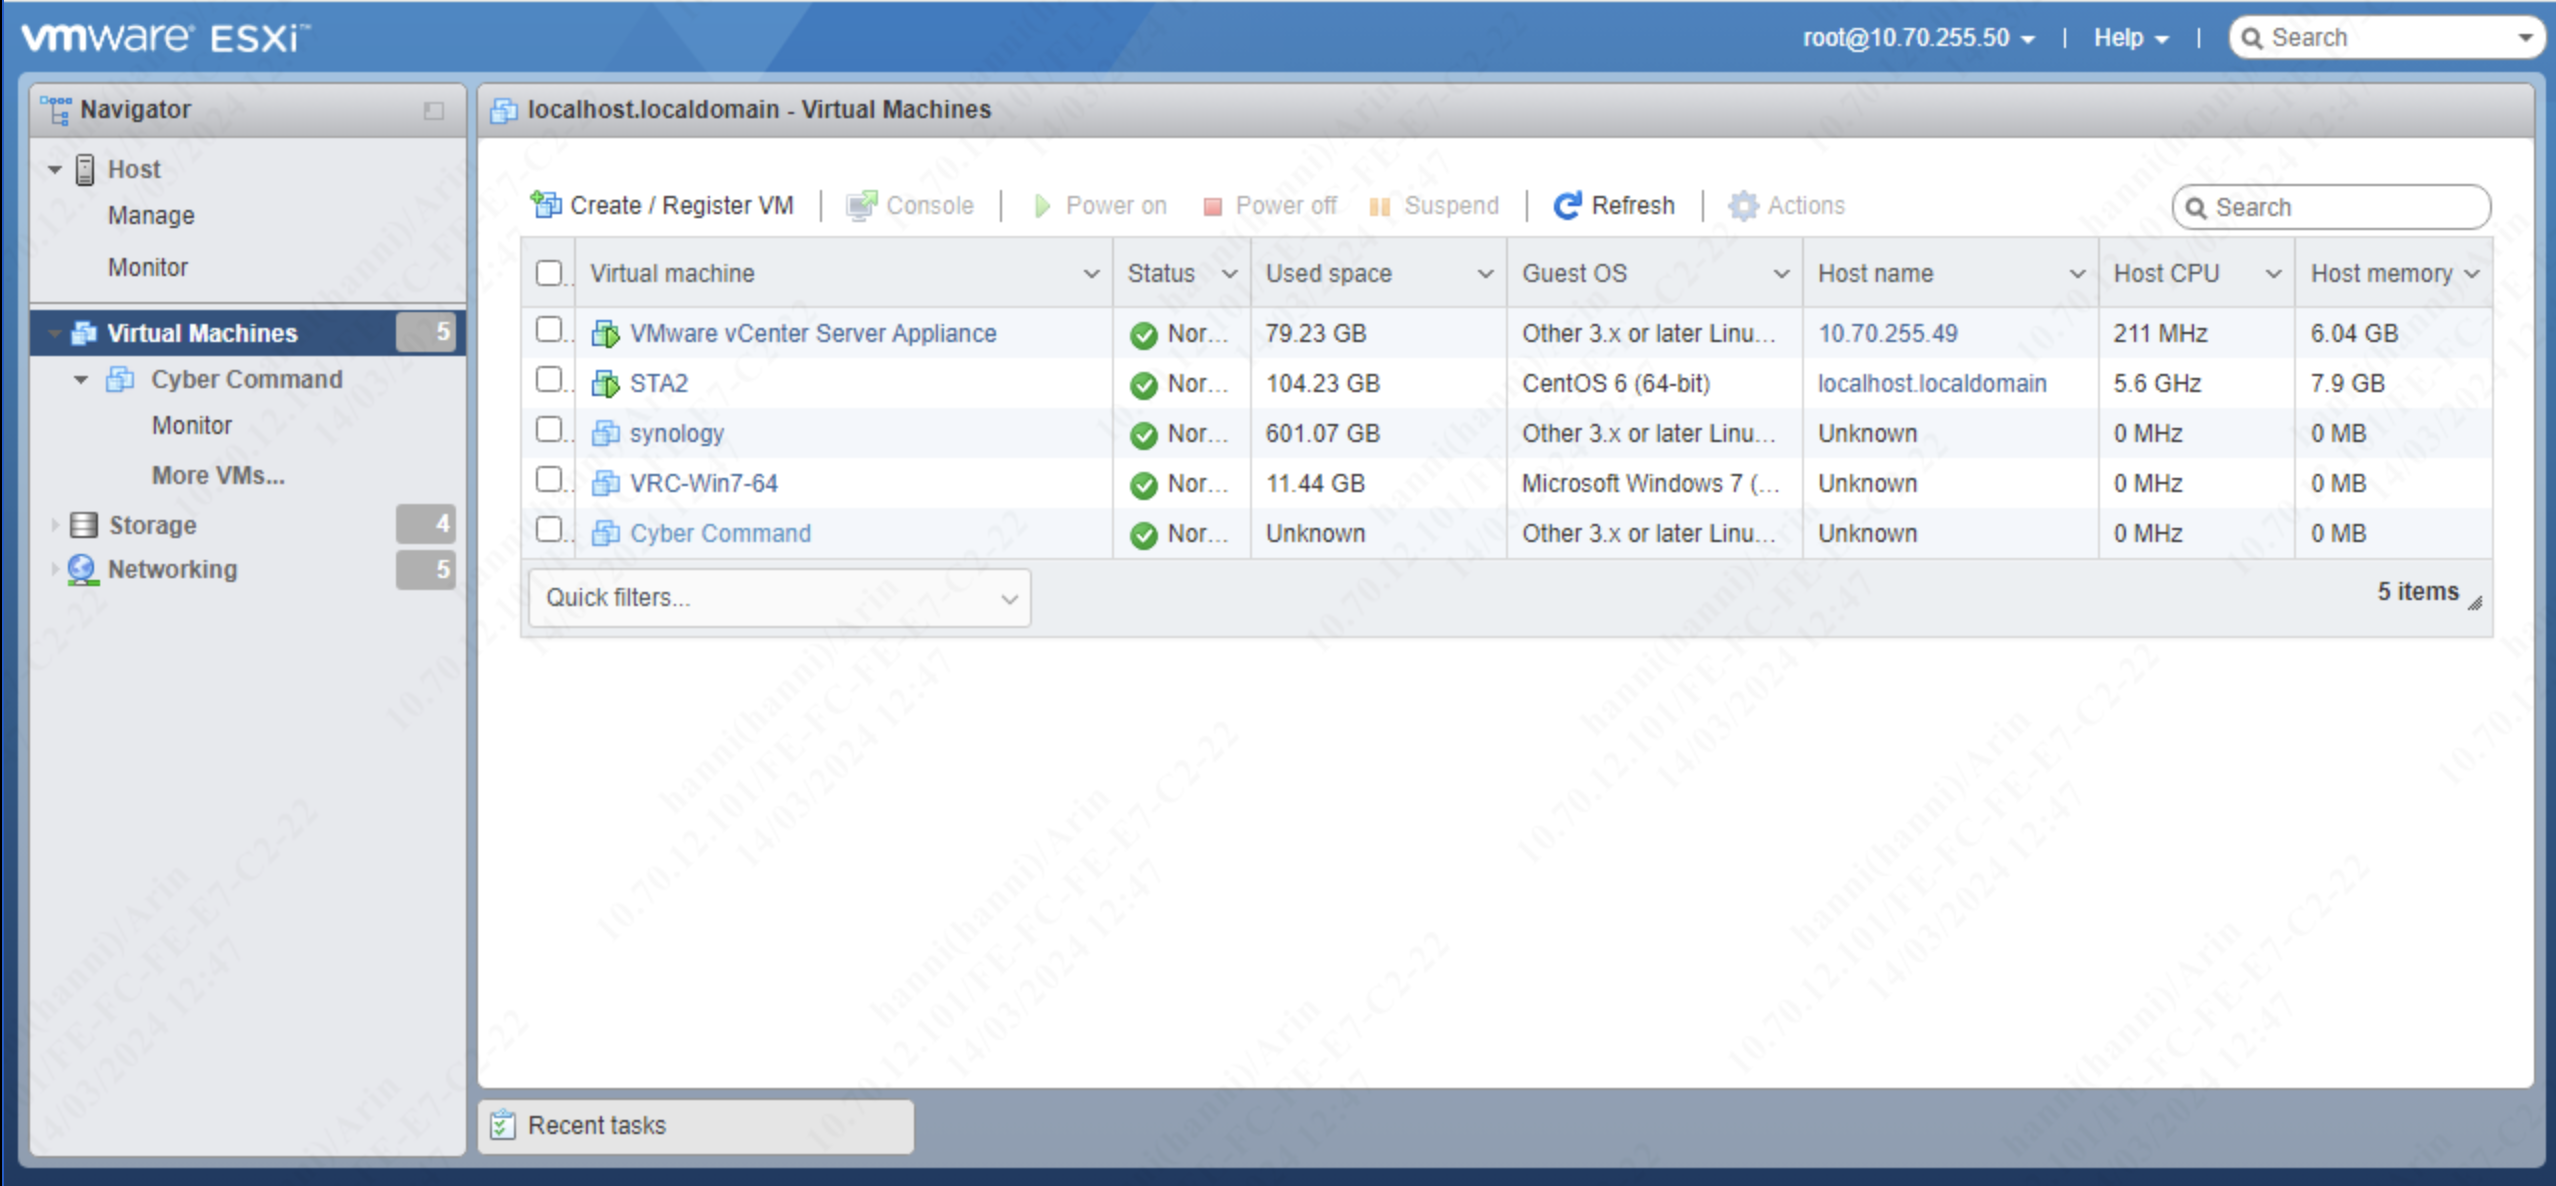Click the Power off icon
The image size is (2556, 1186).
click(x=1212, y=205)
